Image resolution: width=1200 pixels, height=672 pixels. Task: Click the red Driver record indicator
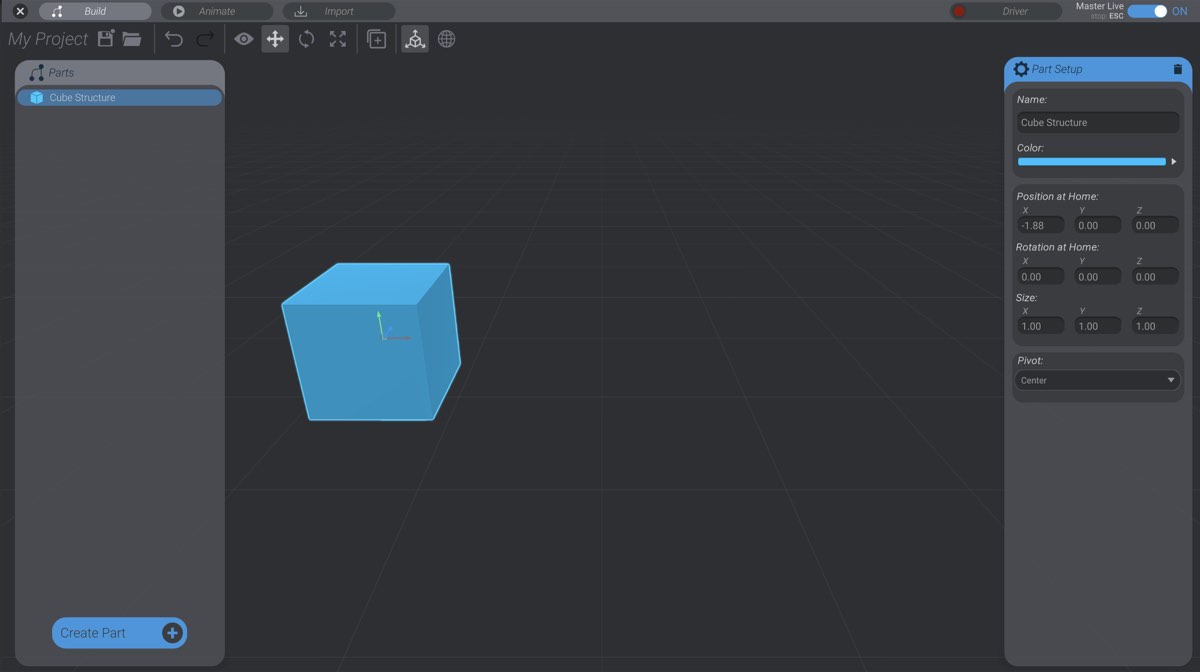click(958, 10)
